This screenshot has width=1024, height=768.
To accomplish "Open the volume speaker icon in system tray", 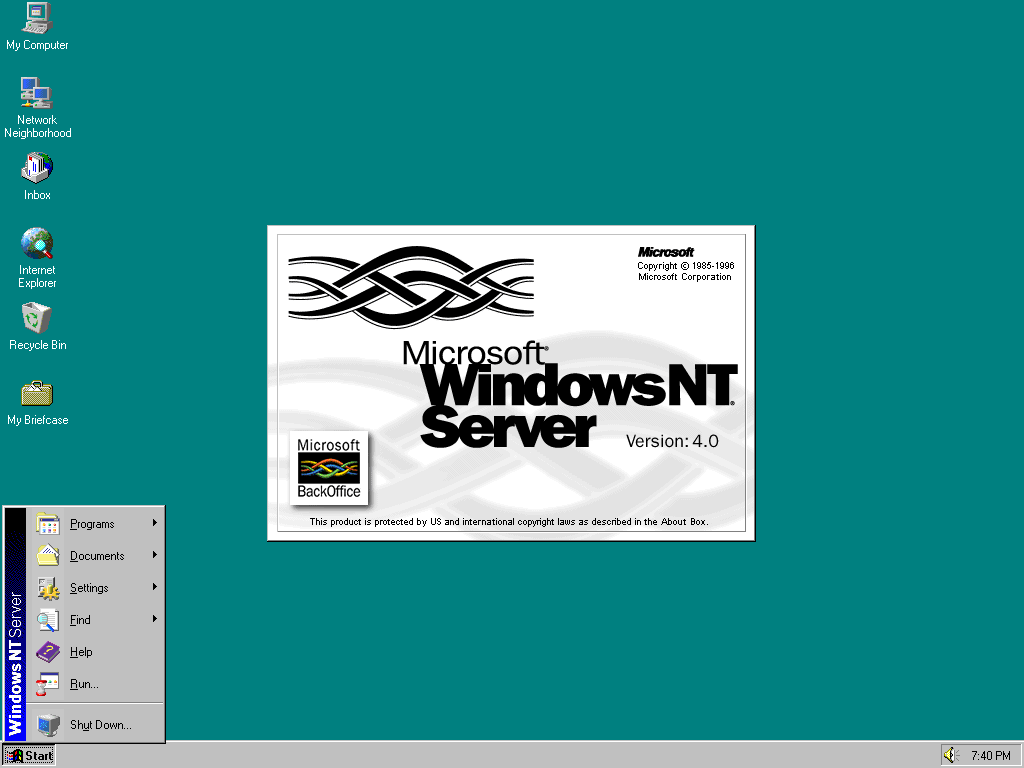I will point(952,755).
